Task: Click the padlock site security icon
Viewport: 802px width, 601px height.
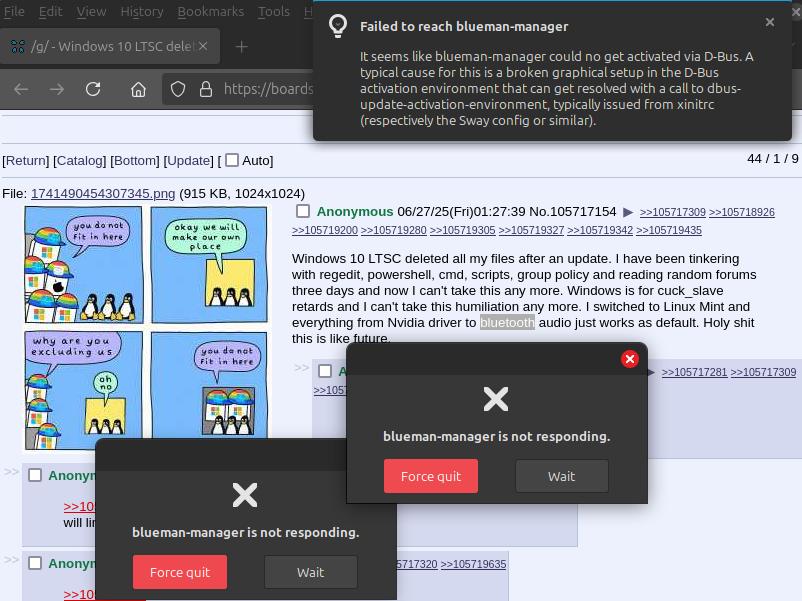Action: (x=206, y=90)
